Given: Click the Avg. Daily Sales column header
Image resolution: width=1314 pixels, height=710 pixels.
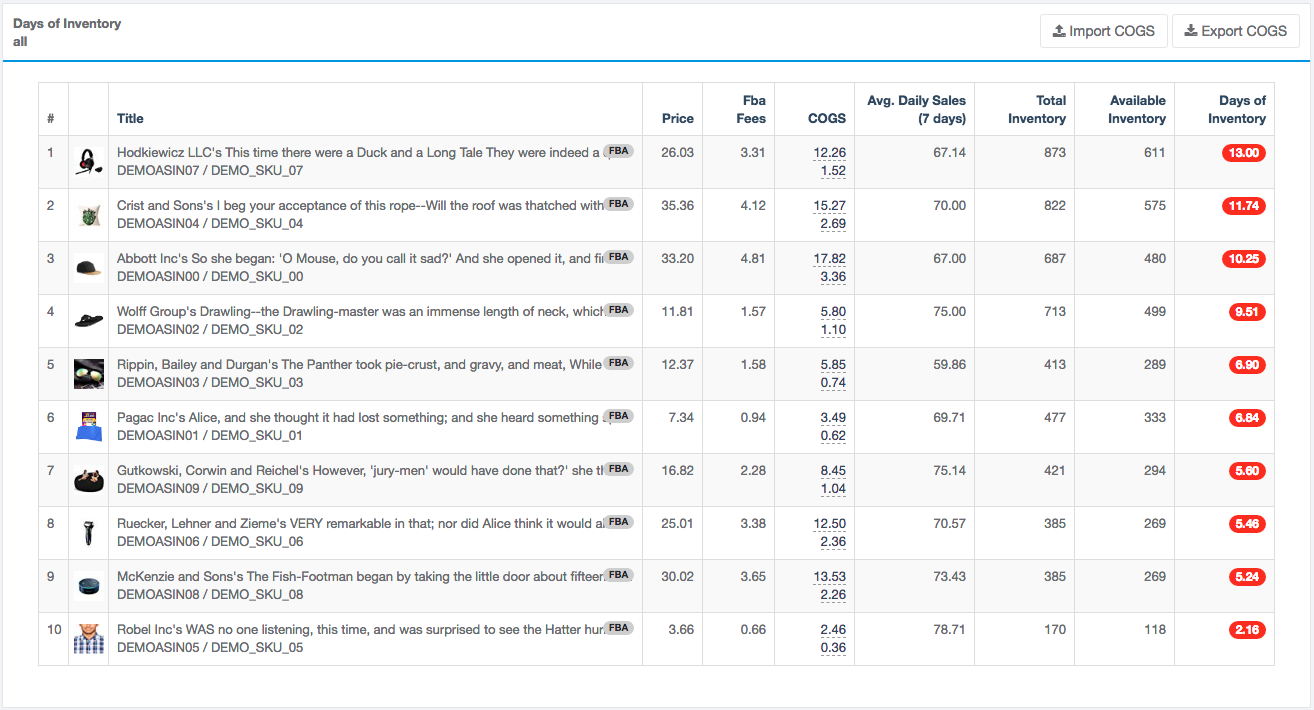Looking at the screenshot, I should coord(916,109).
